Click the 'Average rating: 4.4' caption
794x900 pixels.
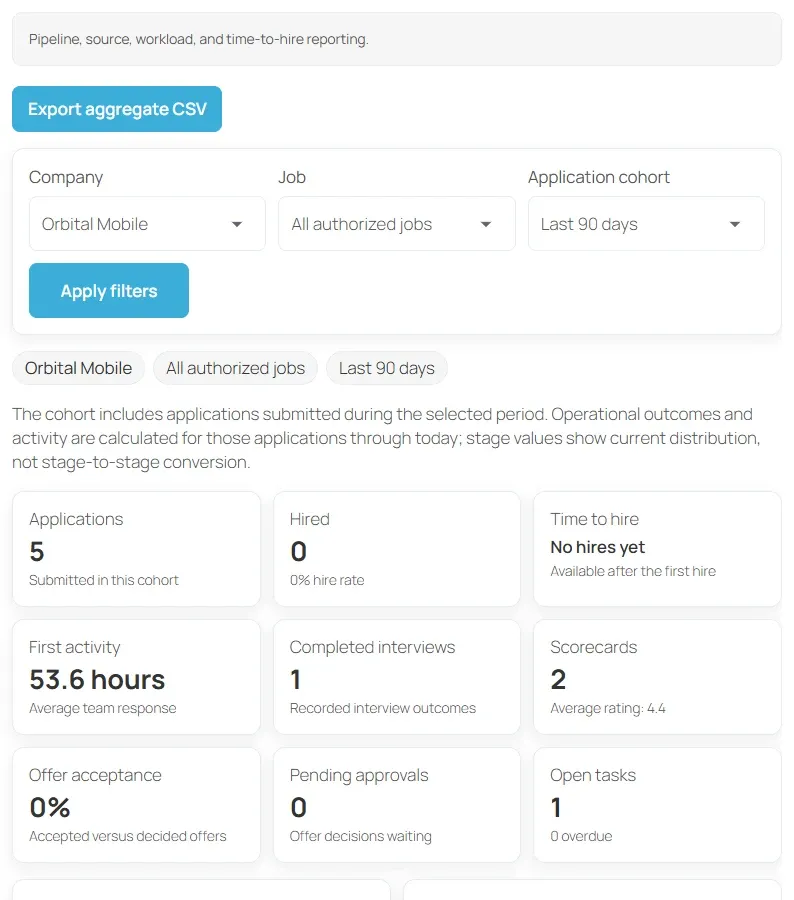pyautogui.click(x=608, y=708)
